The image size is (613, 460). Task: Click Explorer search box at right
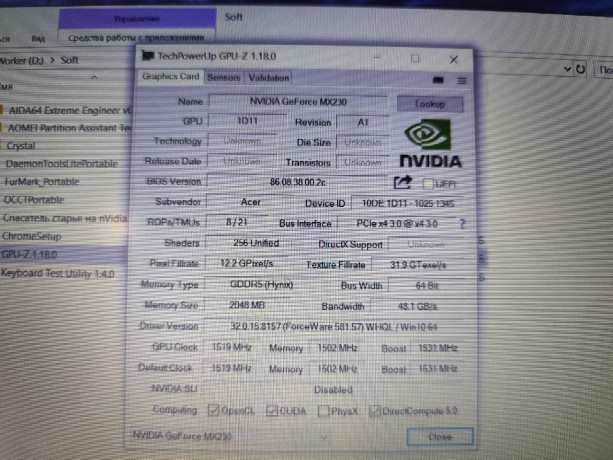[x=604, y=70]
